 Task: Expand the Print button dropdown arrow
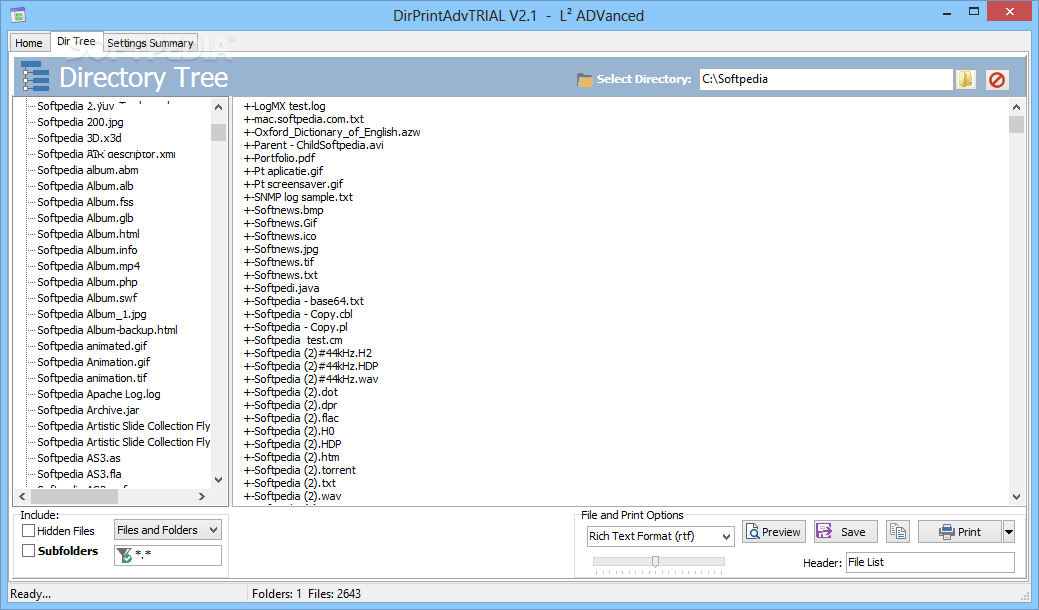coord(1009,532)
